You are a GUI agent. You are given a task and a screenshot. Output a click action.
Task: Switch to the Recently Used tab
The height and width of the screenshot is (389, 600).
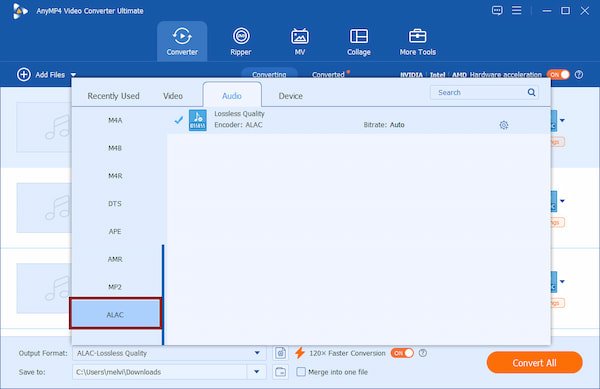point(113,96)
